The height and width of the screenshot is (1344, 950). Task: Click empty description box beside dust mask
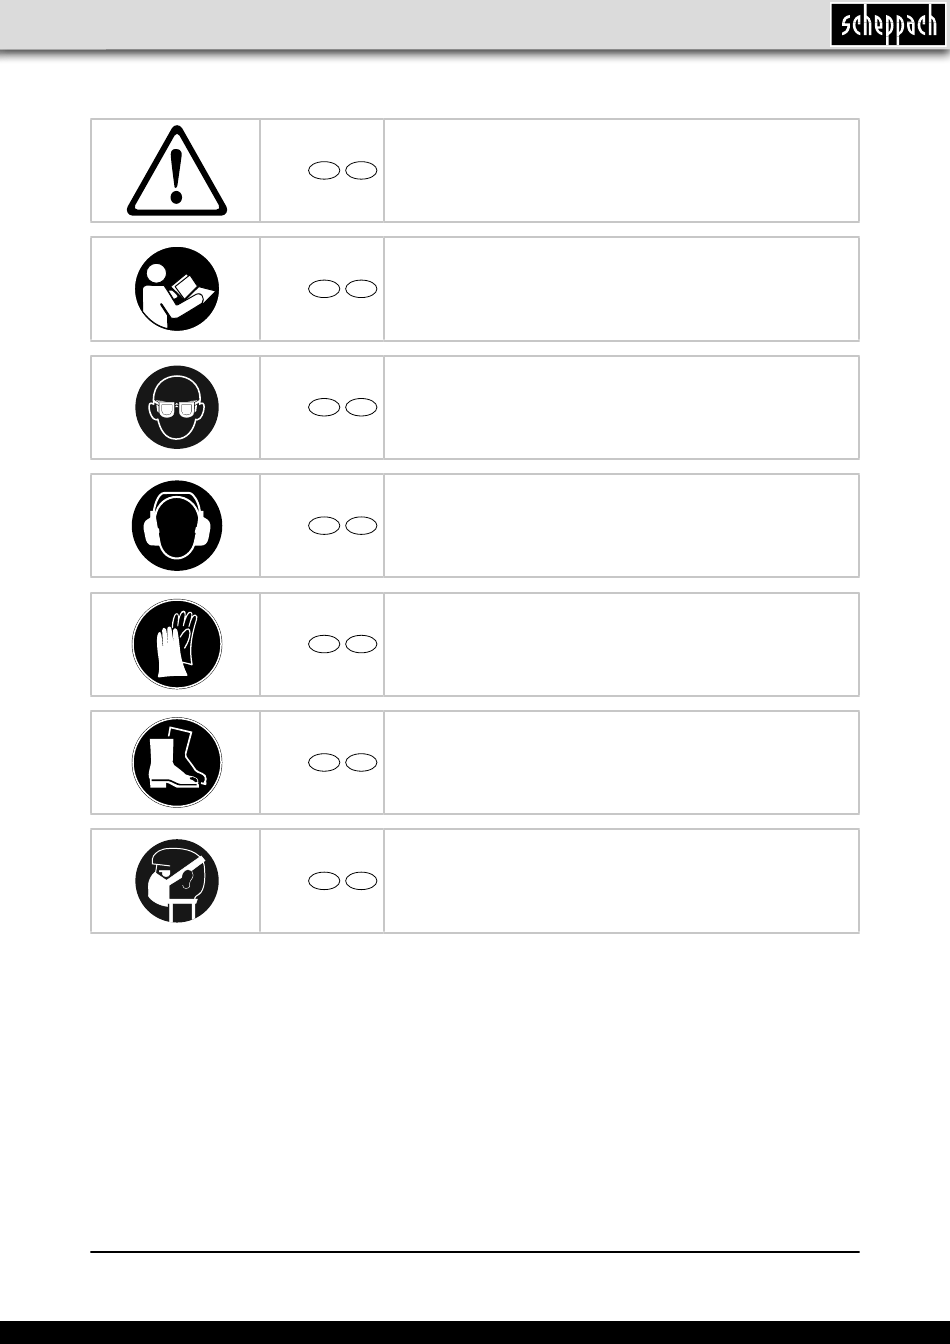pos(621,881)
